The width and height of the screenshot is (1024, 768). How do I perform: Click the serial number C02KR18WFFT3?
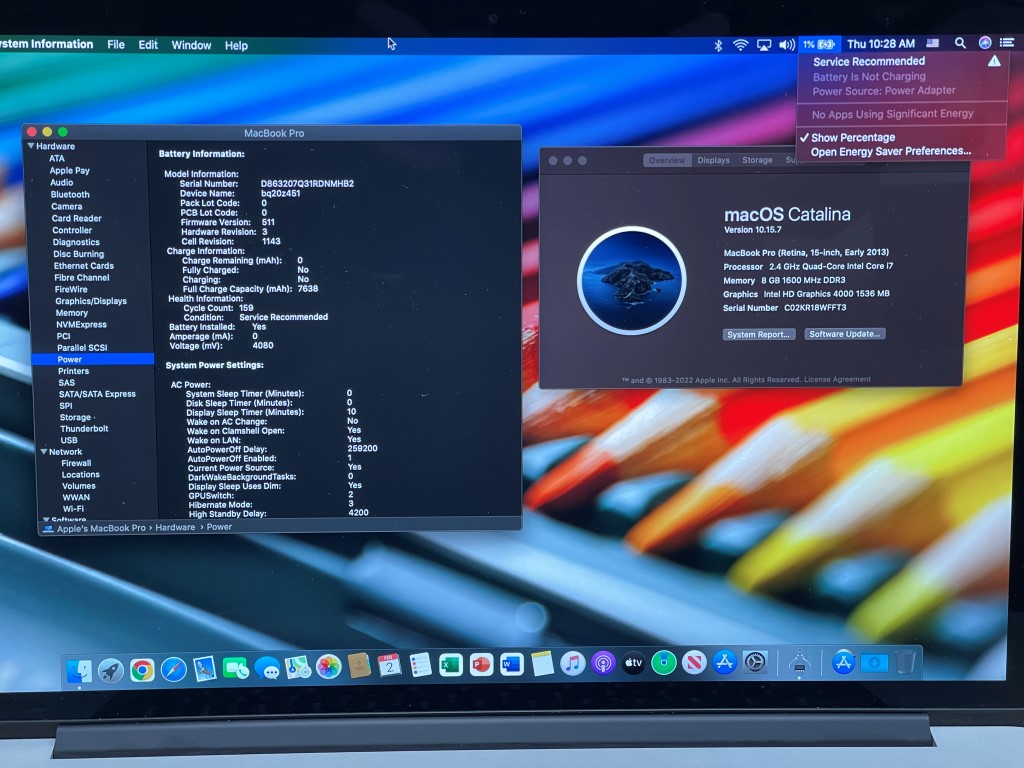(x=815, y=308)
